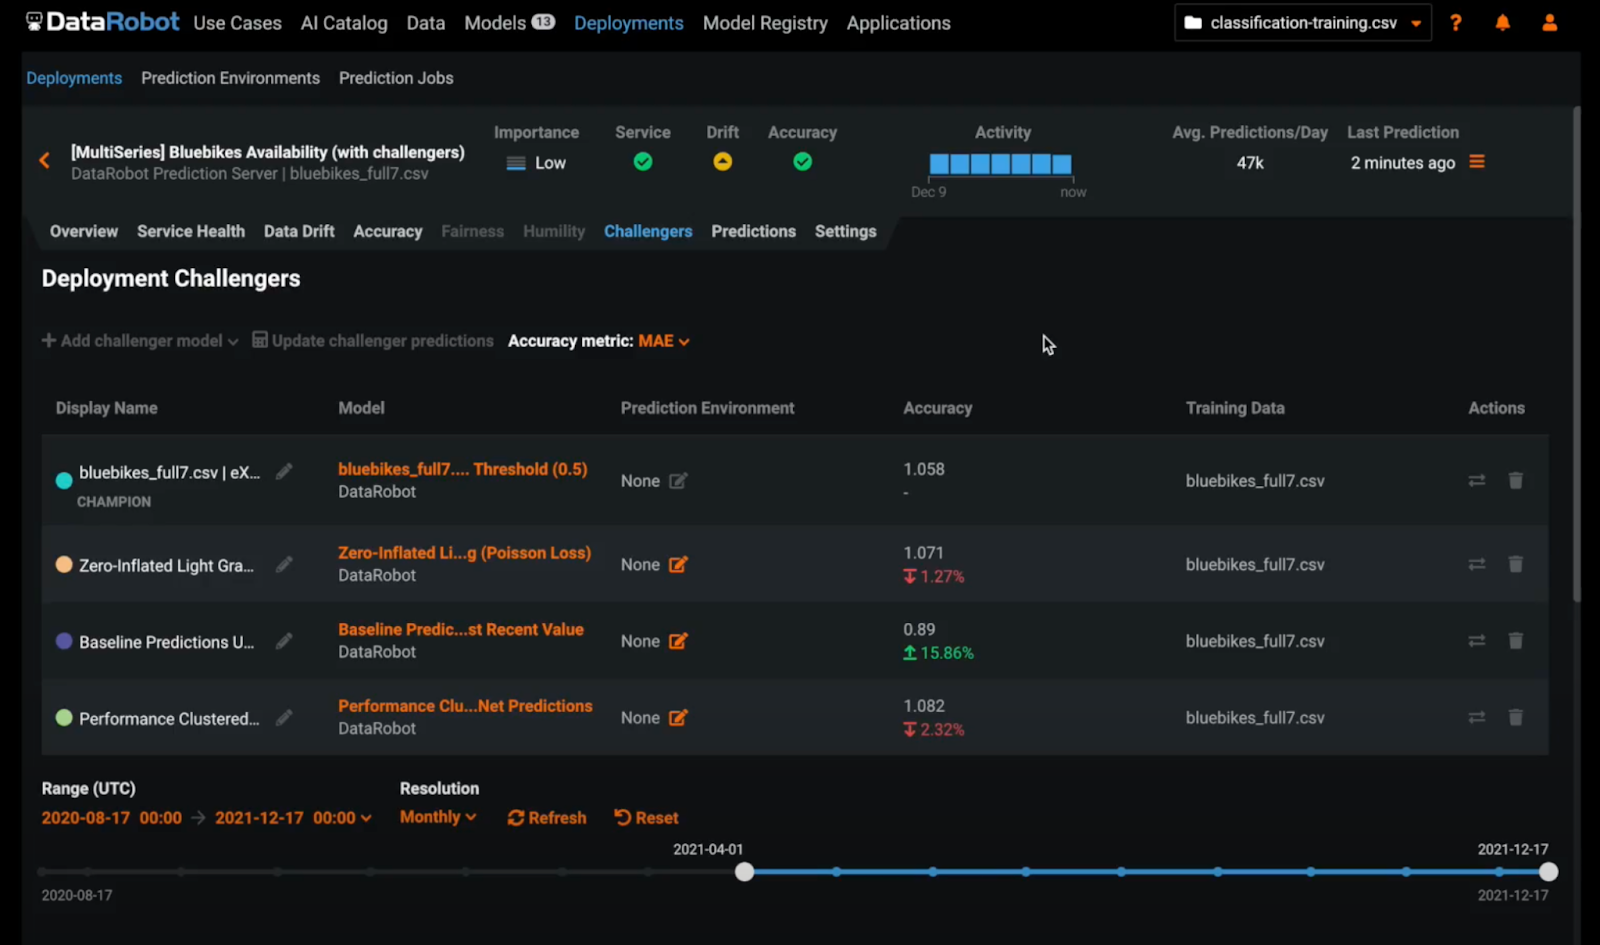Click the Refresh button
This screenshot has width=1600, height=945.
547,818
